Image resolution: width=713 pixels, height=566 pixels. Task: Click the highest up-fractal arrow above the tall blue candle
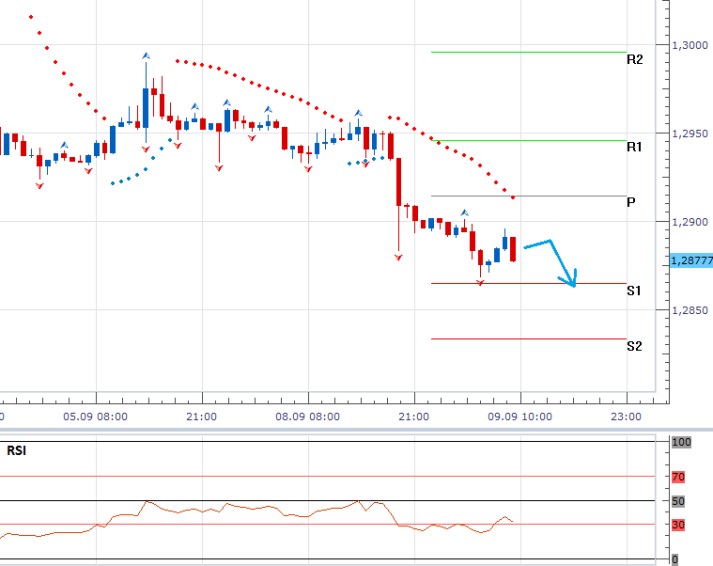[146, 56]
